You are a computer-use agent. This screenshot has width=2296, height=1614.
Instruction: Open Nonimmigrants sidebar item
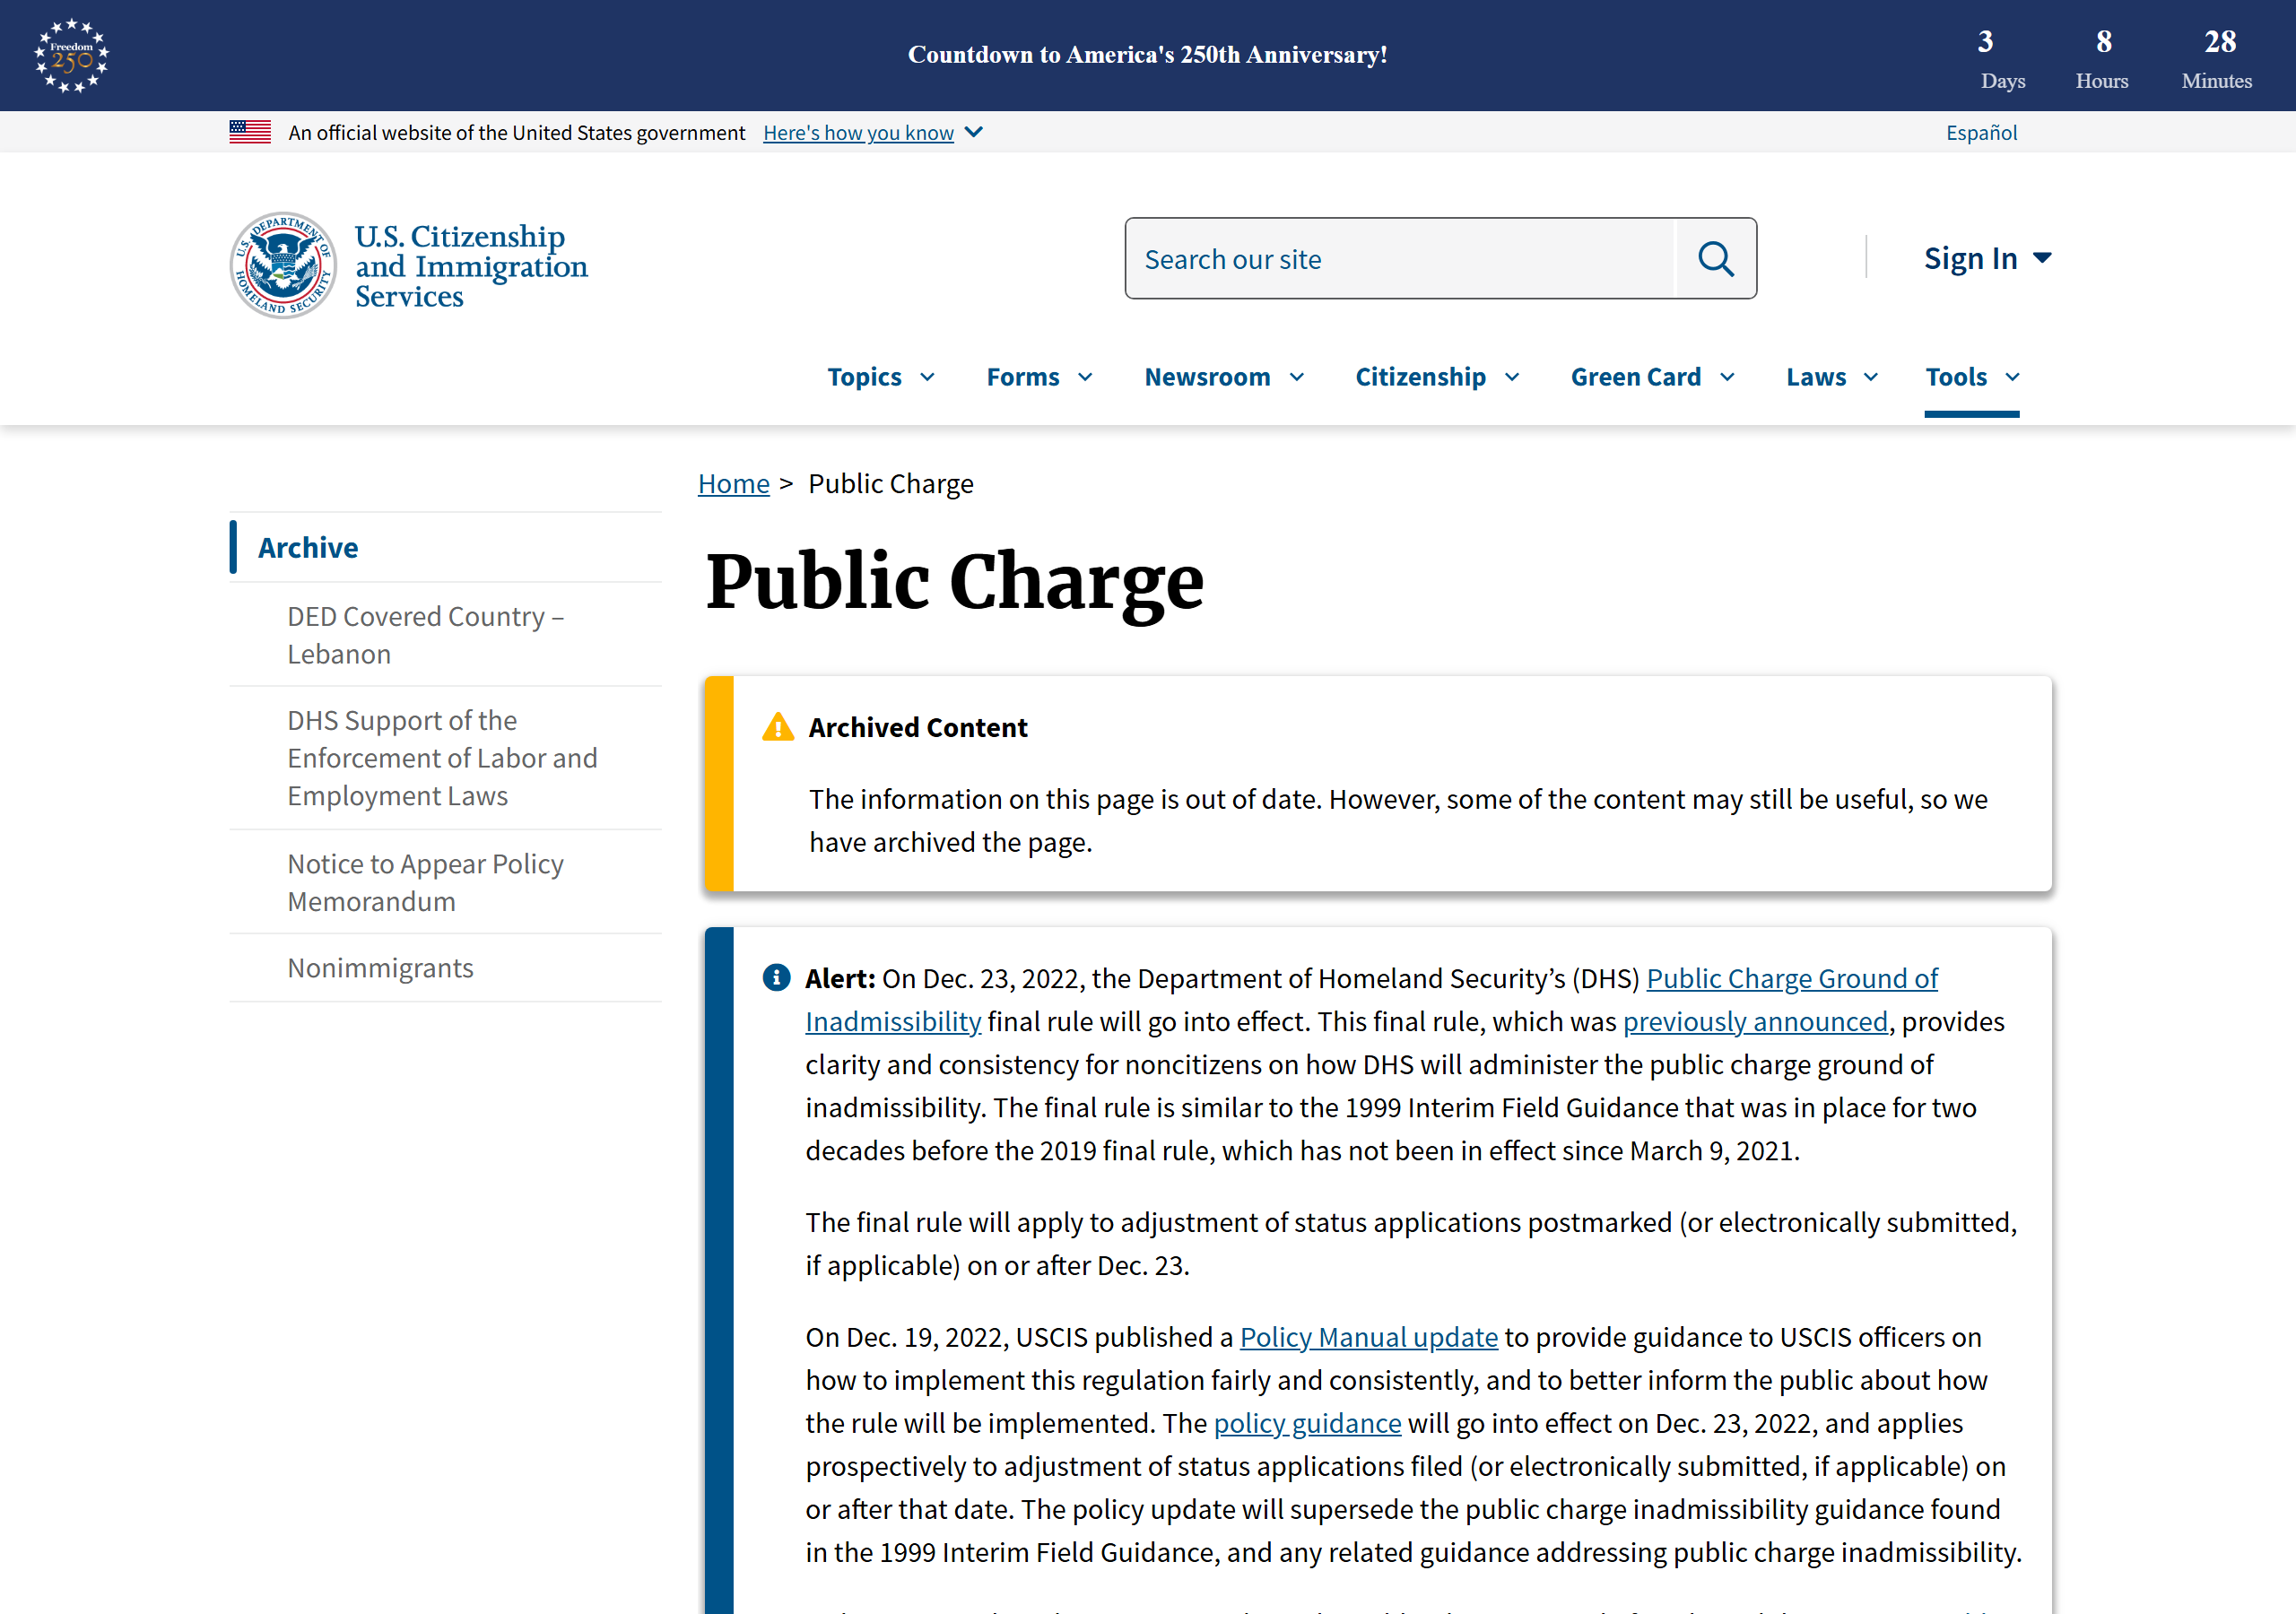(x=380, y=968)
